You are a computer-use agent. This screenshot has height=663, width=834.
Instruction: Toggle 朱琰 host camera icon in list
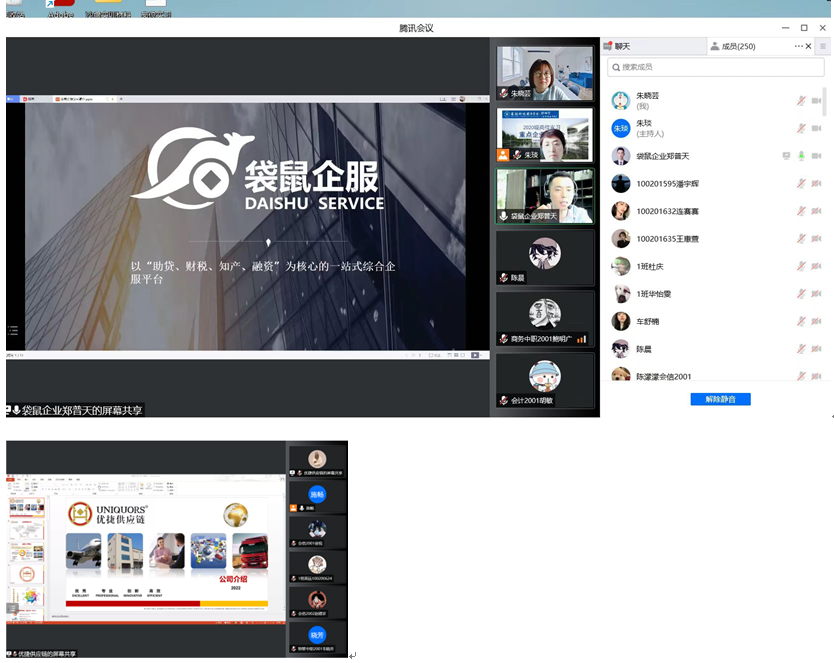(816, 129)
